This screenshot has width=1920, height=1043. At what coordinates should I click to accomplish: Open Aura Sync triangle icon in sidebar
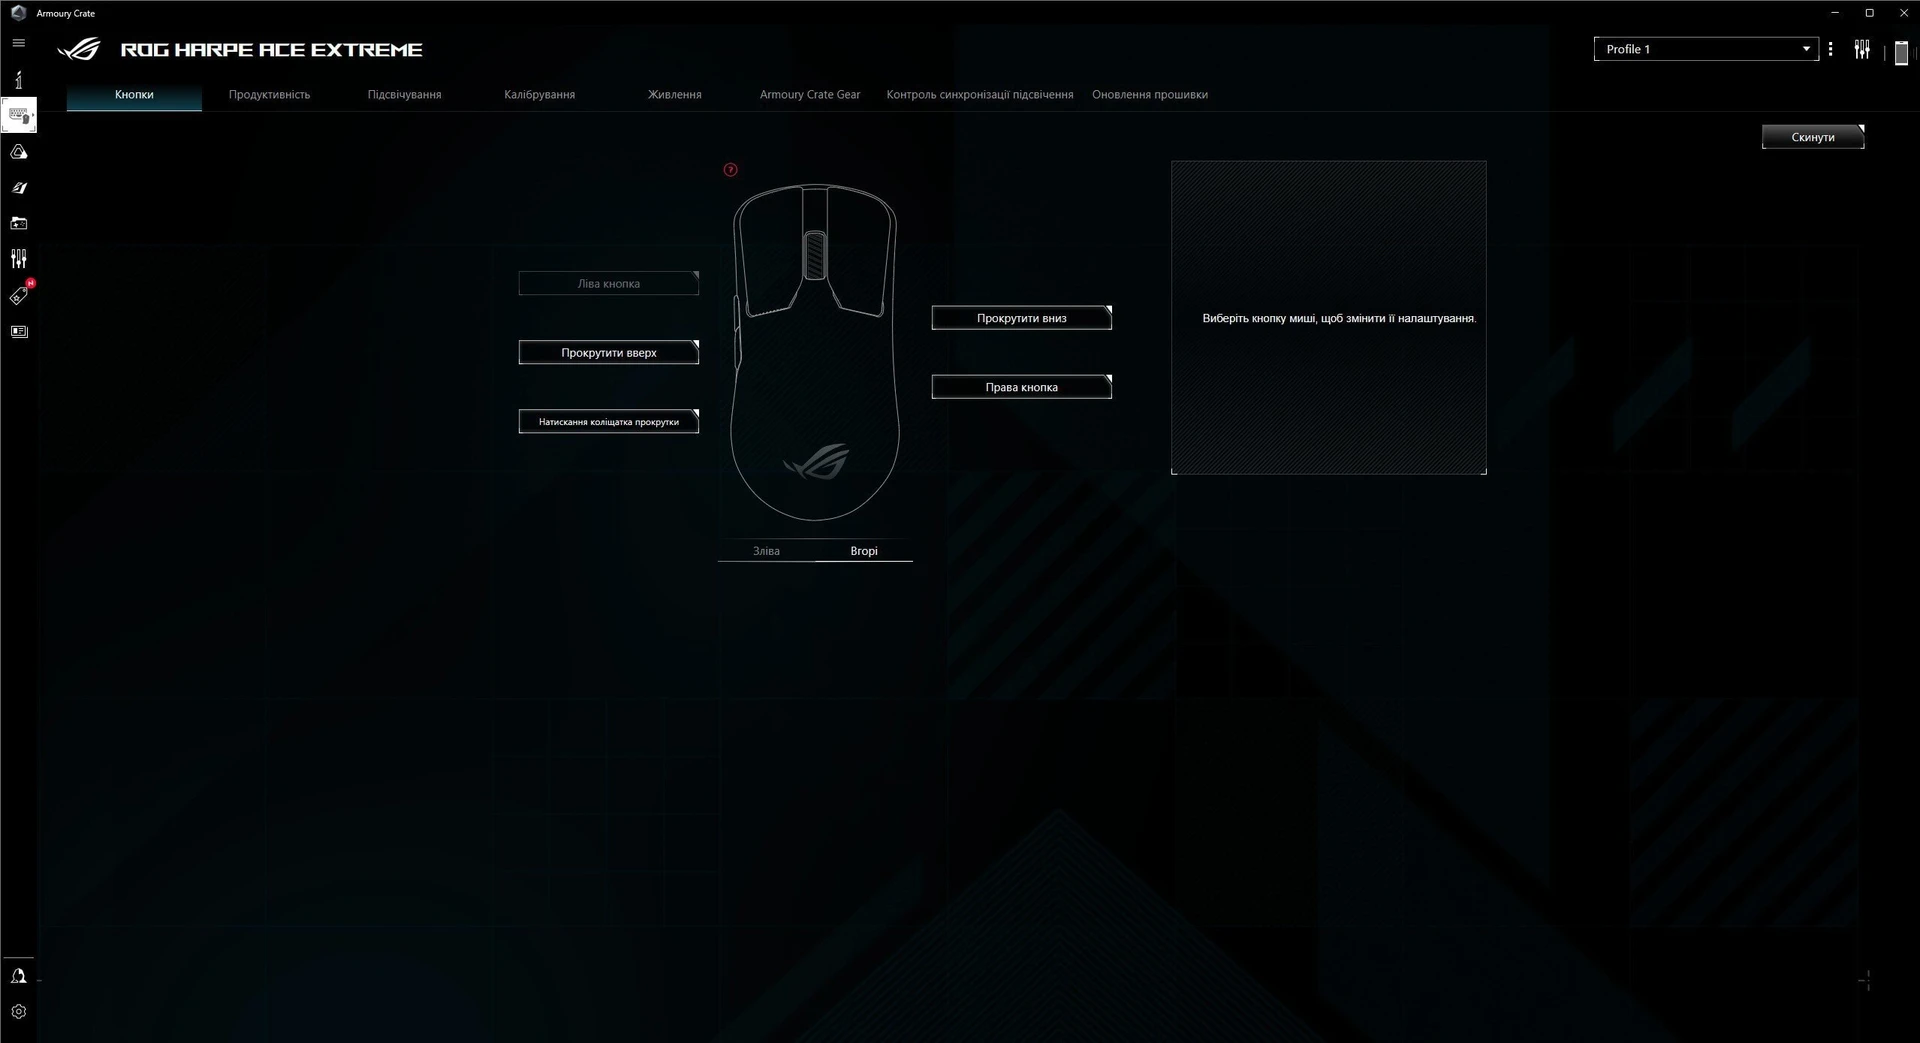tap(18, 152)
